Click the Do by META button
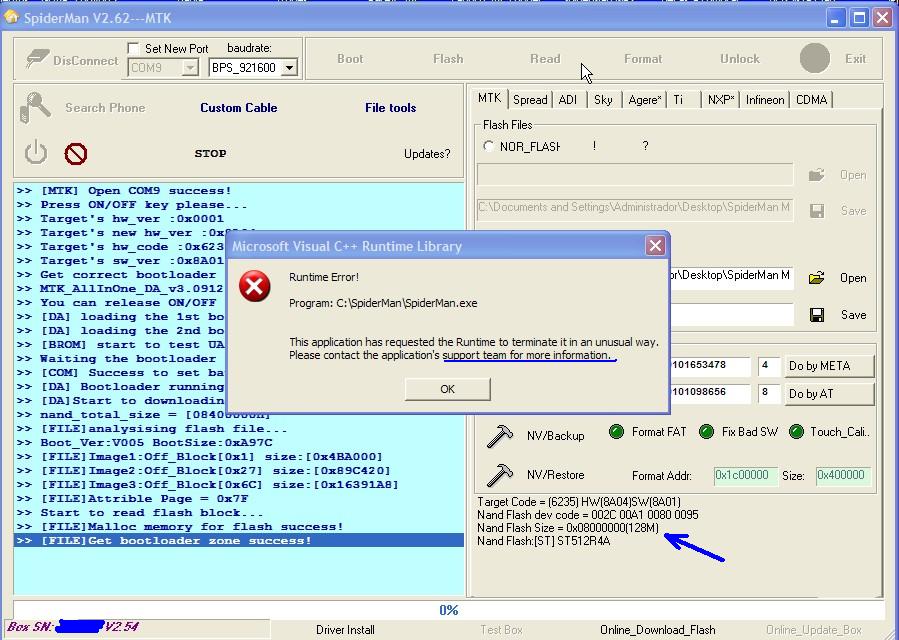Screen dimensions: 899x640 [827, 366]
